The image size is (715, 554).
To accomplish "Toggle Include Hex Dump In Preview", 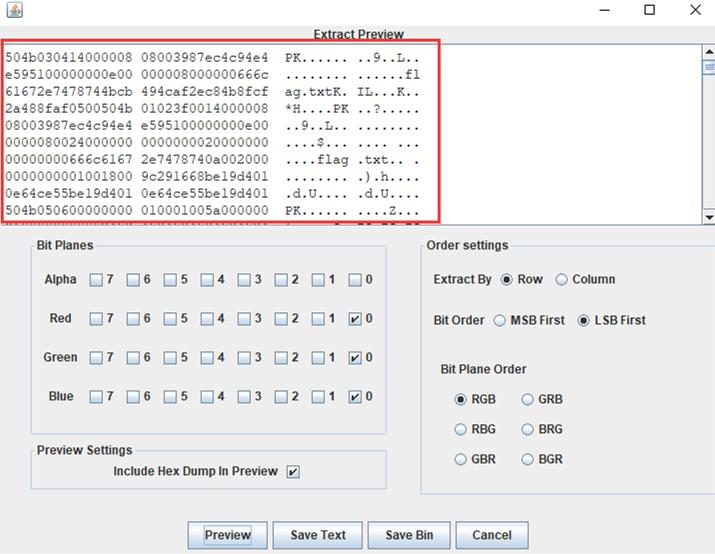I will point(293,471).
